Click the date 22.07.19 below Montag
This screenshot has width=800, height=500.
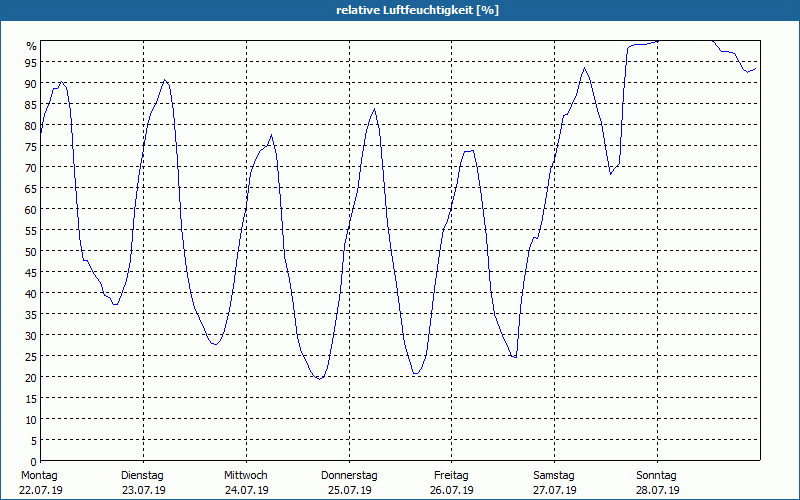[x=40, y=490]
